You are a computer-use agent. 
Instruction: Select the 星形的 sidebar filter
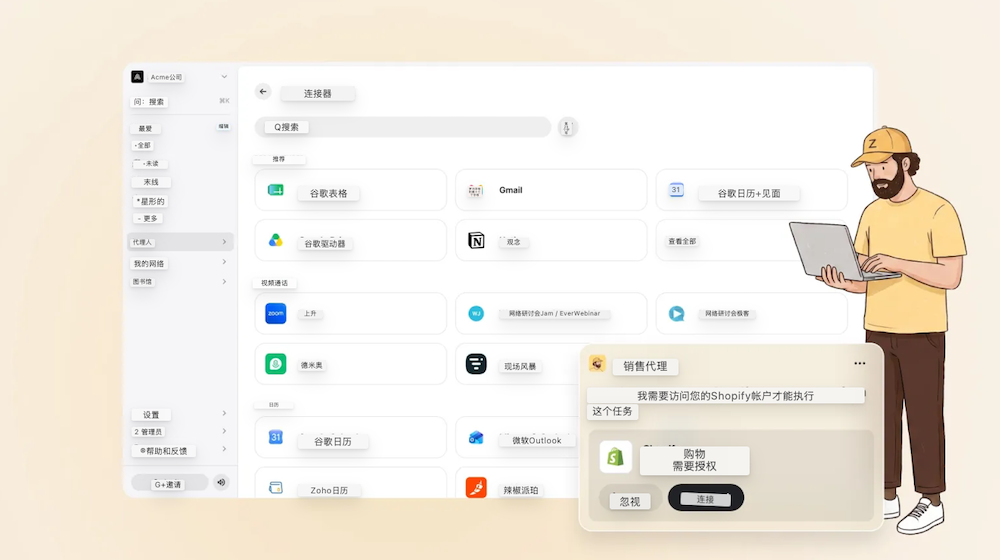coord(151,201)
